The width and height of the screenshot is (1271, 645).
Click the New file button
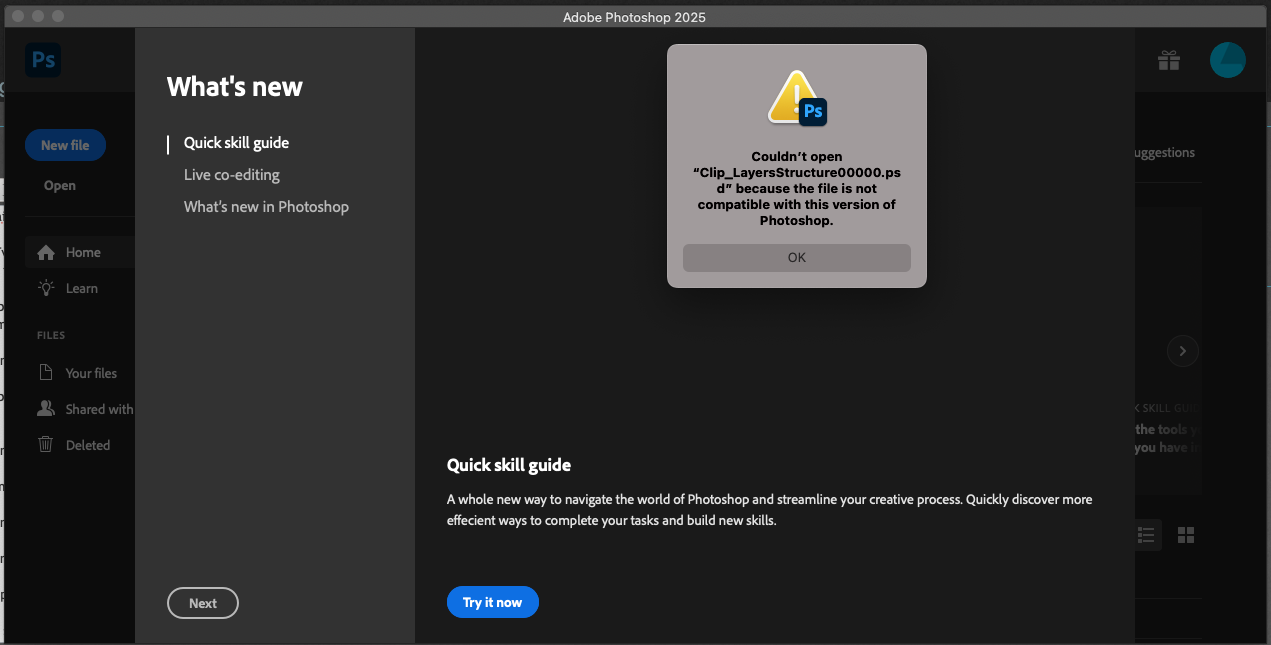(65, 145)
